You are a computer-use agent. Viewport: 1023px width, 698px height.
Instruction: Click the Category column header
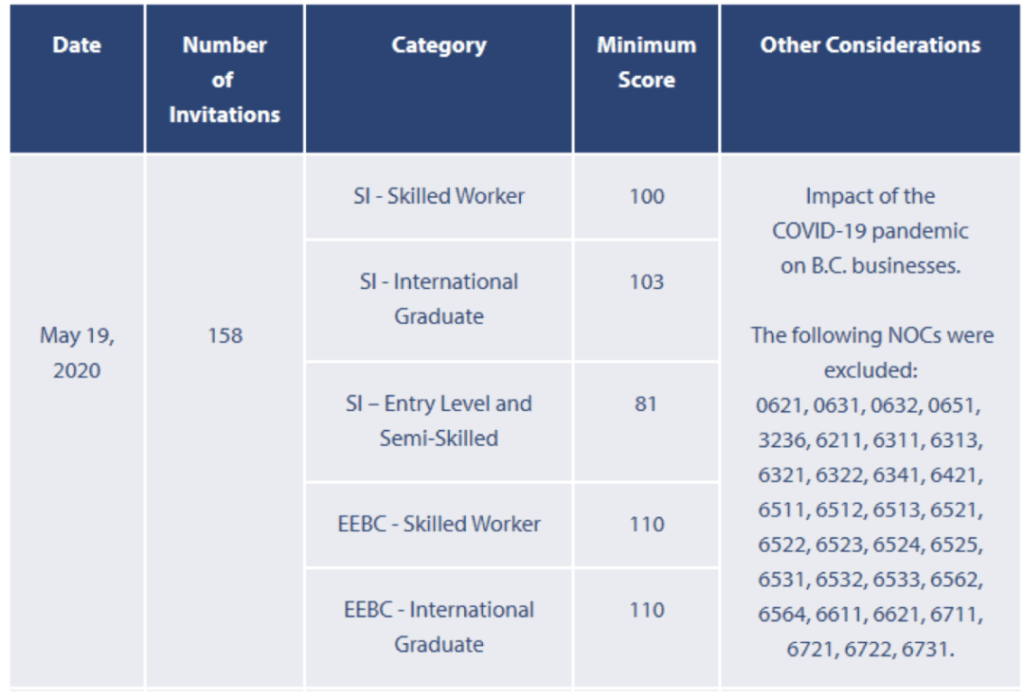[x=438, y=46]
